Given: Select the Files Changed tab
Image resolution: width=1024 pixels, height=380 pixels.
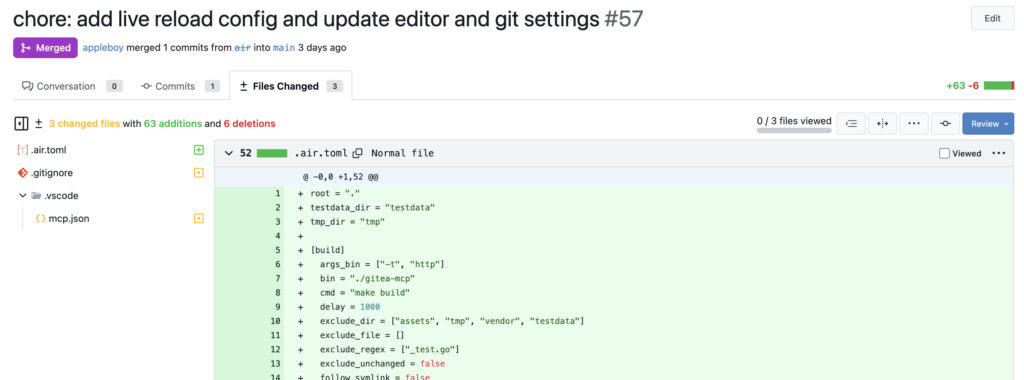Looking at the screenshot, I should click(291, 86).
